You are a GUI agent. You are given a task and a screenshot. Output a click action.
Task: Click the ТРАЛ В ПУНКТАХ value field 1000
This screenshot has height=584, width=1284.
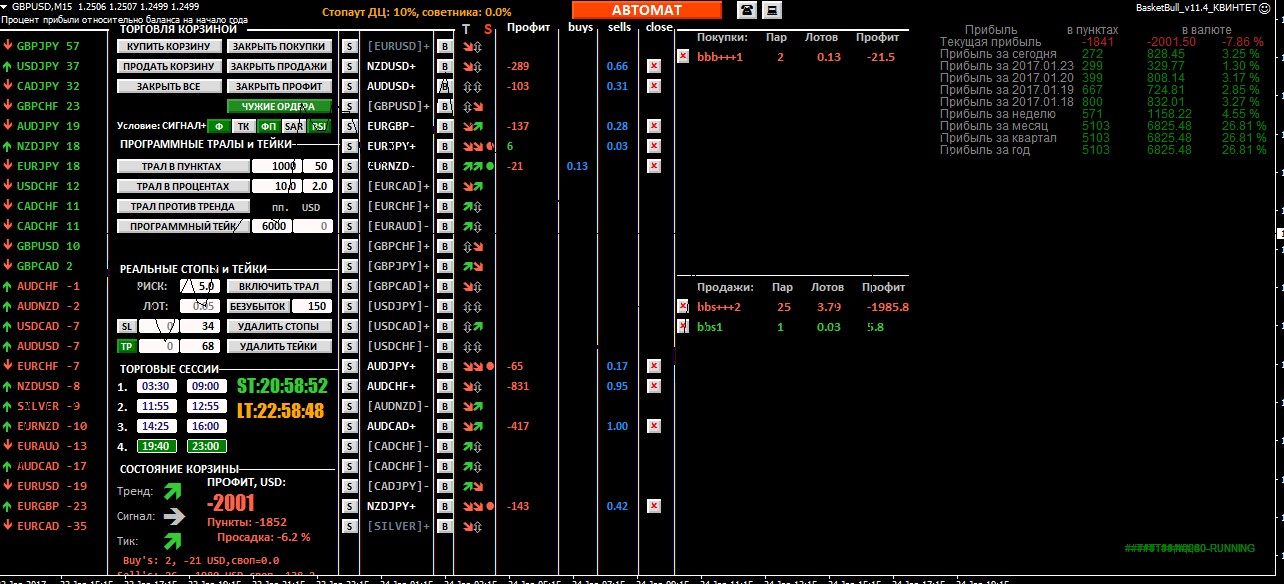(277, 166)
